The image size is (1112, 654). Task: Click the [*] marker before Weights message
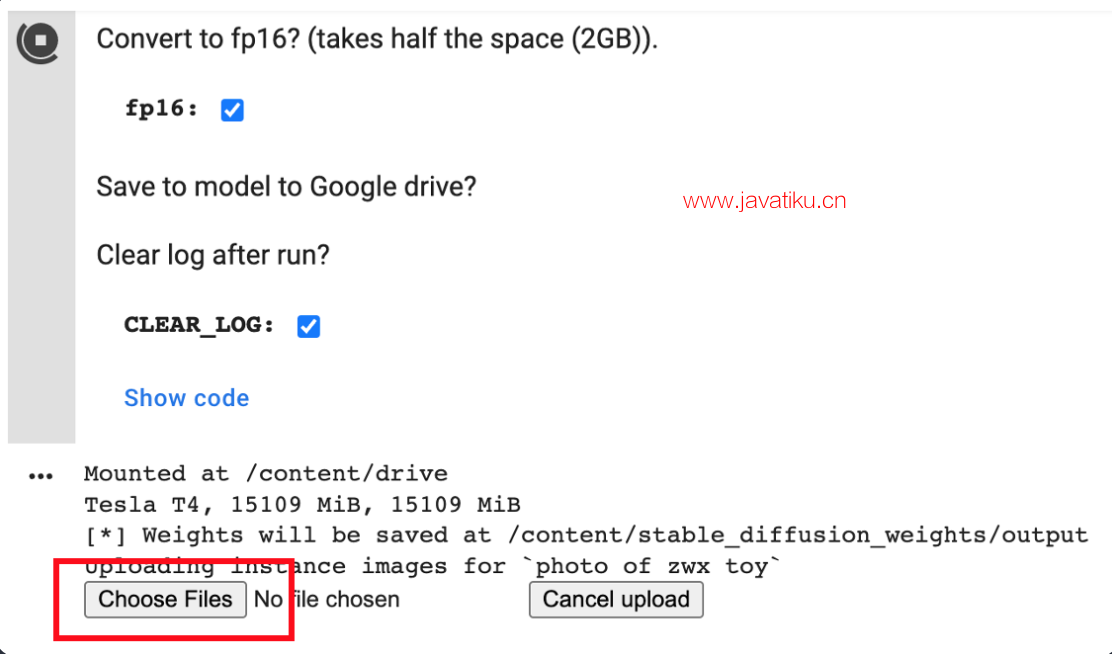pyautogui.click(x=106, y=536)
